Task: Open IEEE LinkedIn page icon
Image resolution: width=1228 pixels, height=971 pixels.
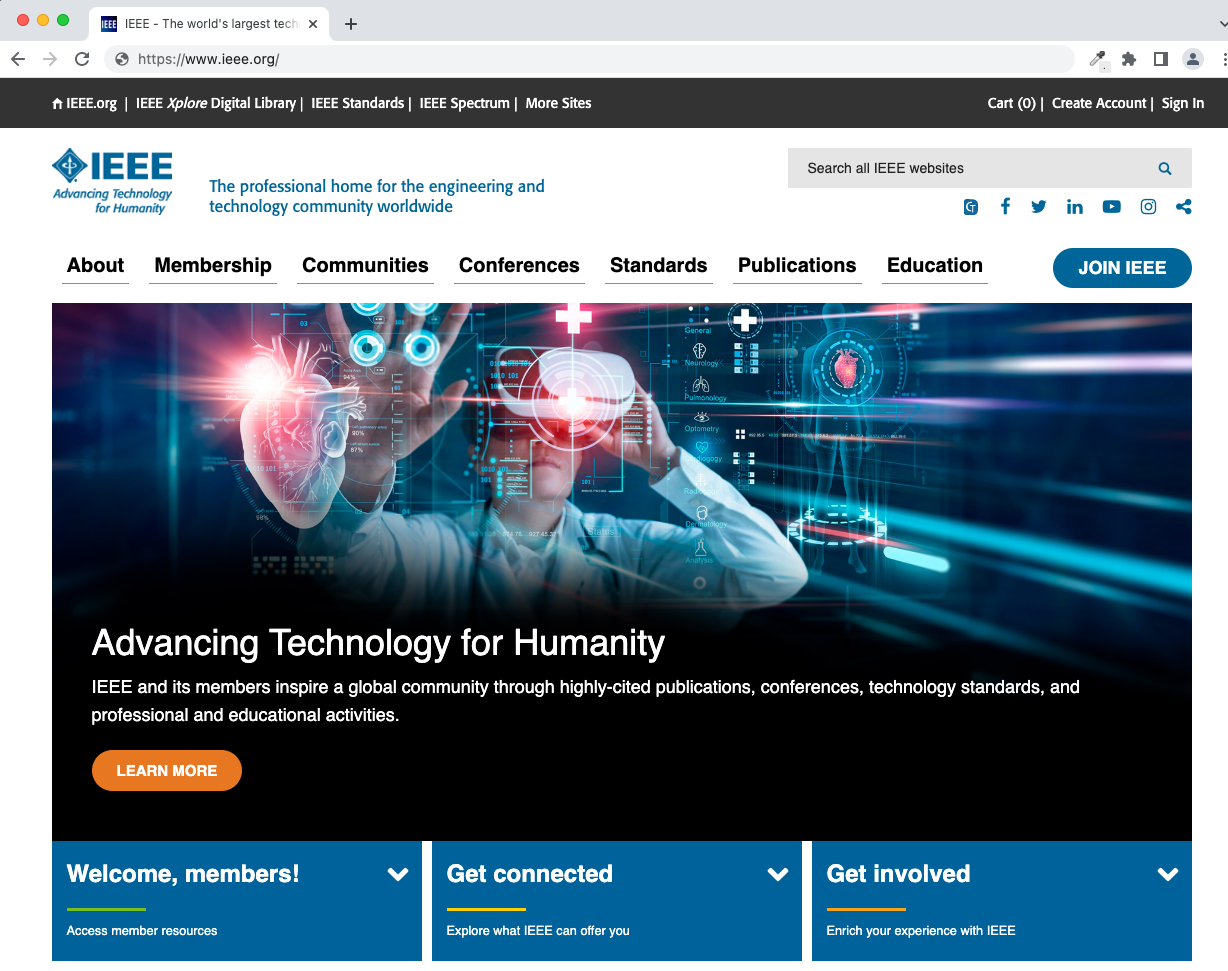Action: [x=1075, y=207]
